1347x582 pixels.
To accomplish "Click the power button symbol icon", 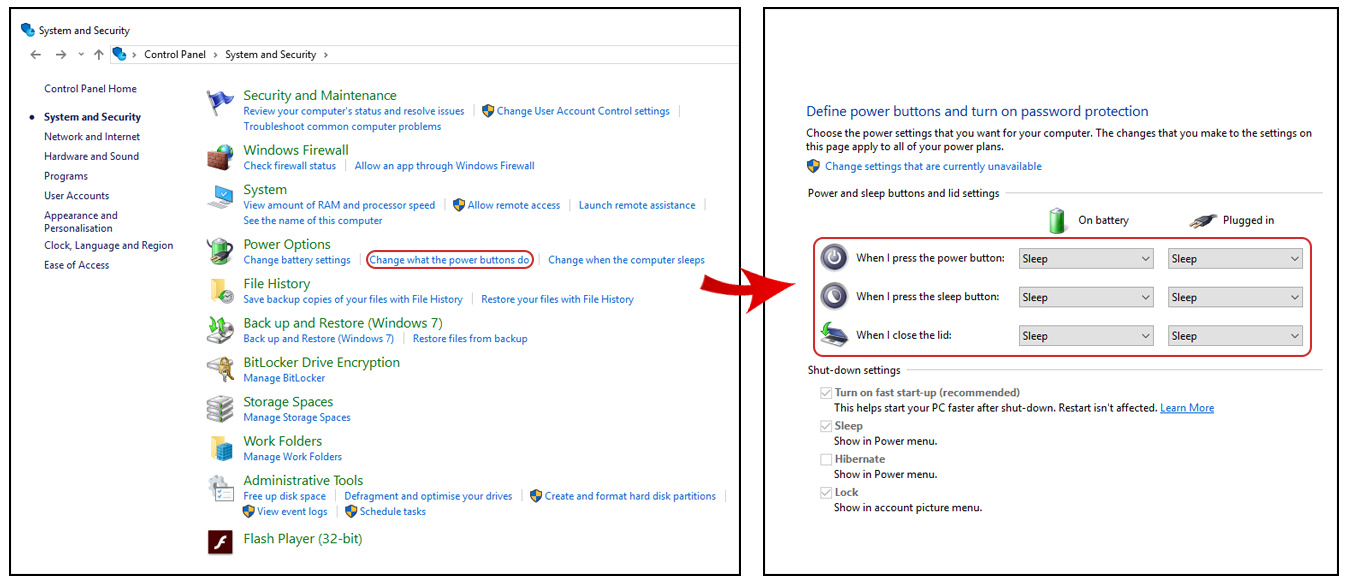I will [834, 258].
